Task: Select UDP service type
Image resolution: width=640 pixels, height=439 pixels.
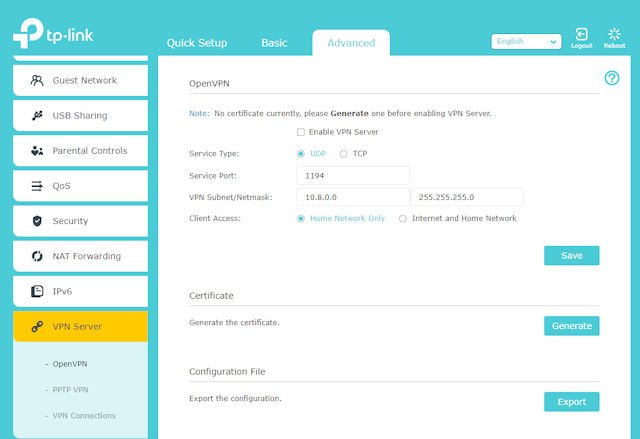Action: point(301,154)
